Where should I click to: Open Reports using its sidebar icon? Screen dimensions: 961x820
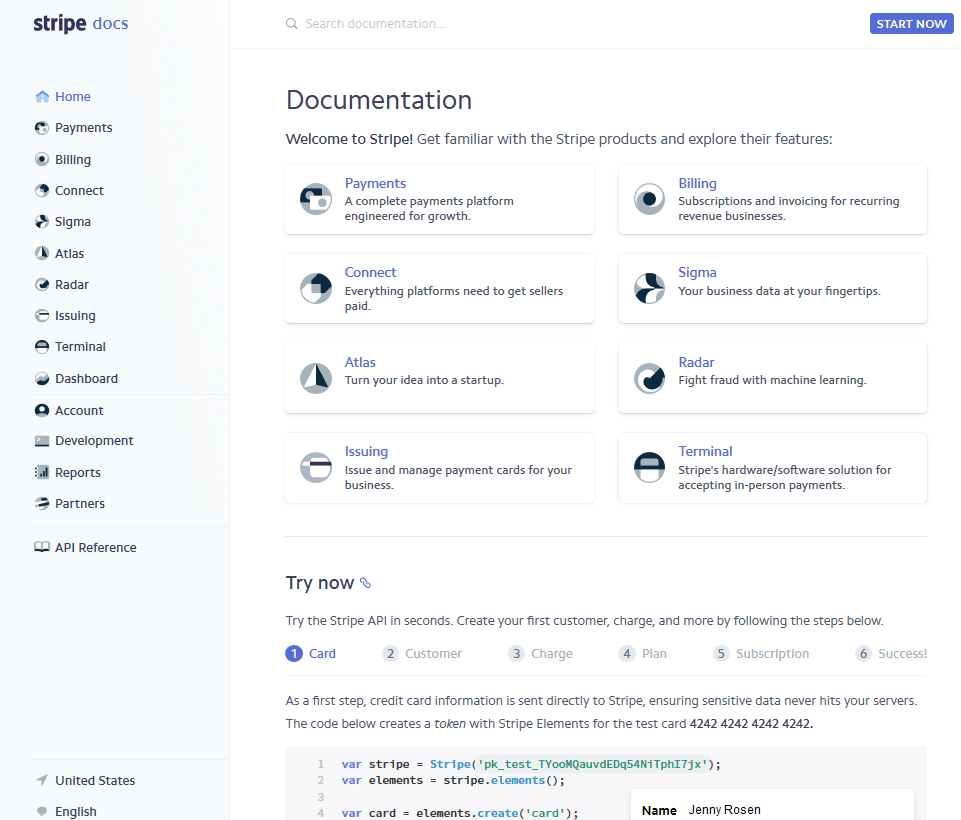coord(40,472)
